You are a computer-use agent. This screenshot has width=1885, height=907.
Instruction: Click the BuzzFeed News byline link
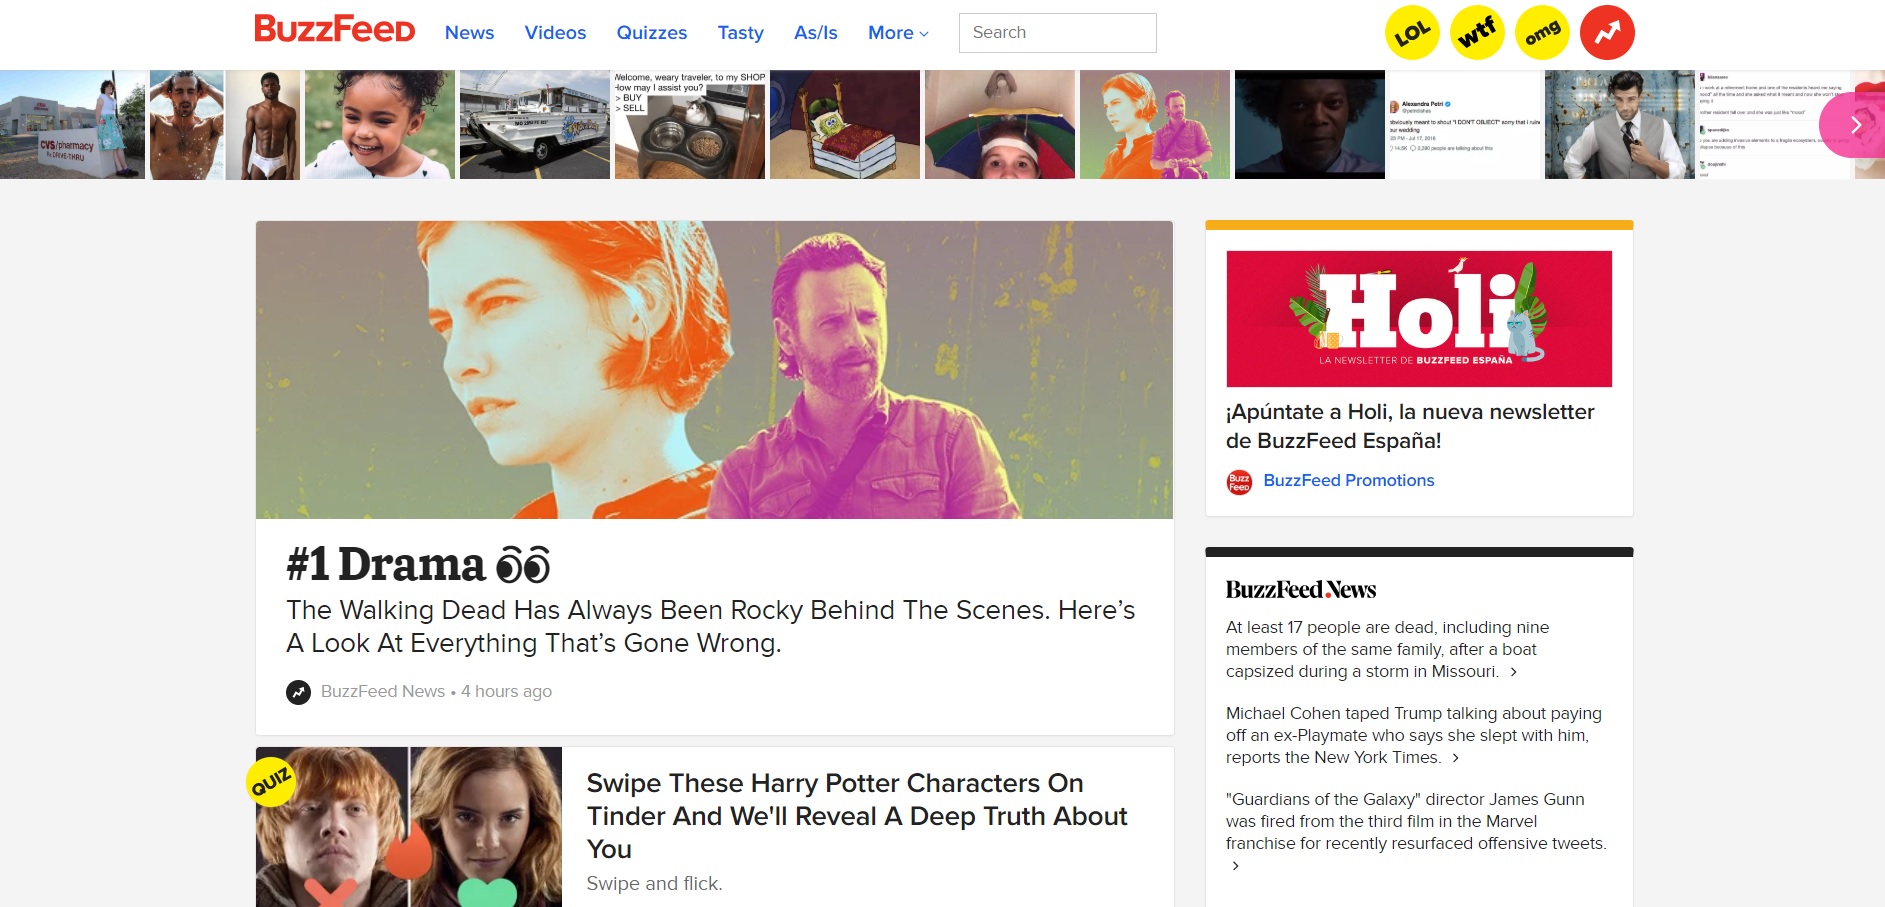click(383, 692)
